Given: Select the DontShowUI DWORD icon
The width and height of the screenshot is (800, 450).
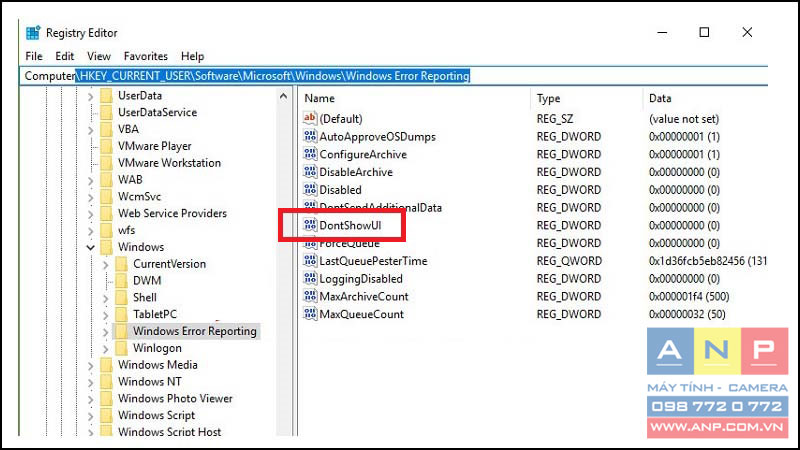Looking at the screenshot, I should tap(310, 225).
